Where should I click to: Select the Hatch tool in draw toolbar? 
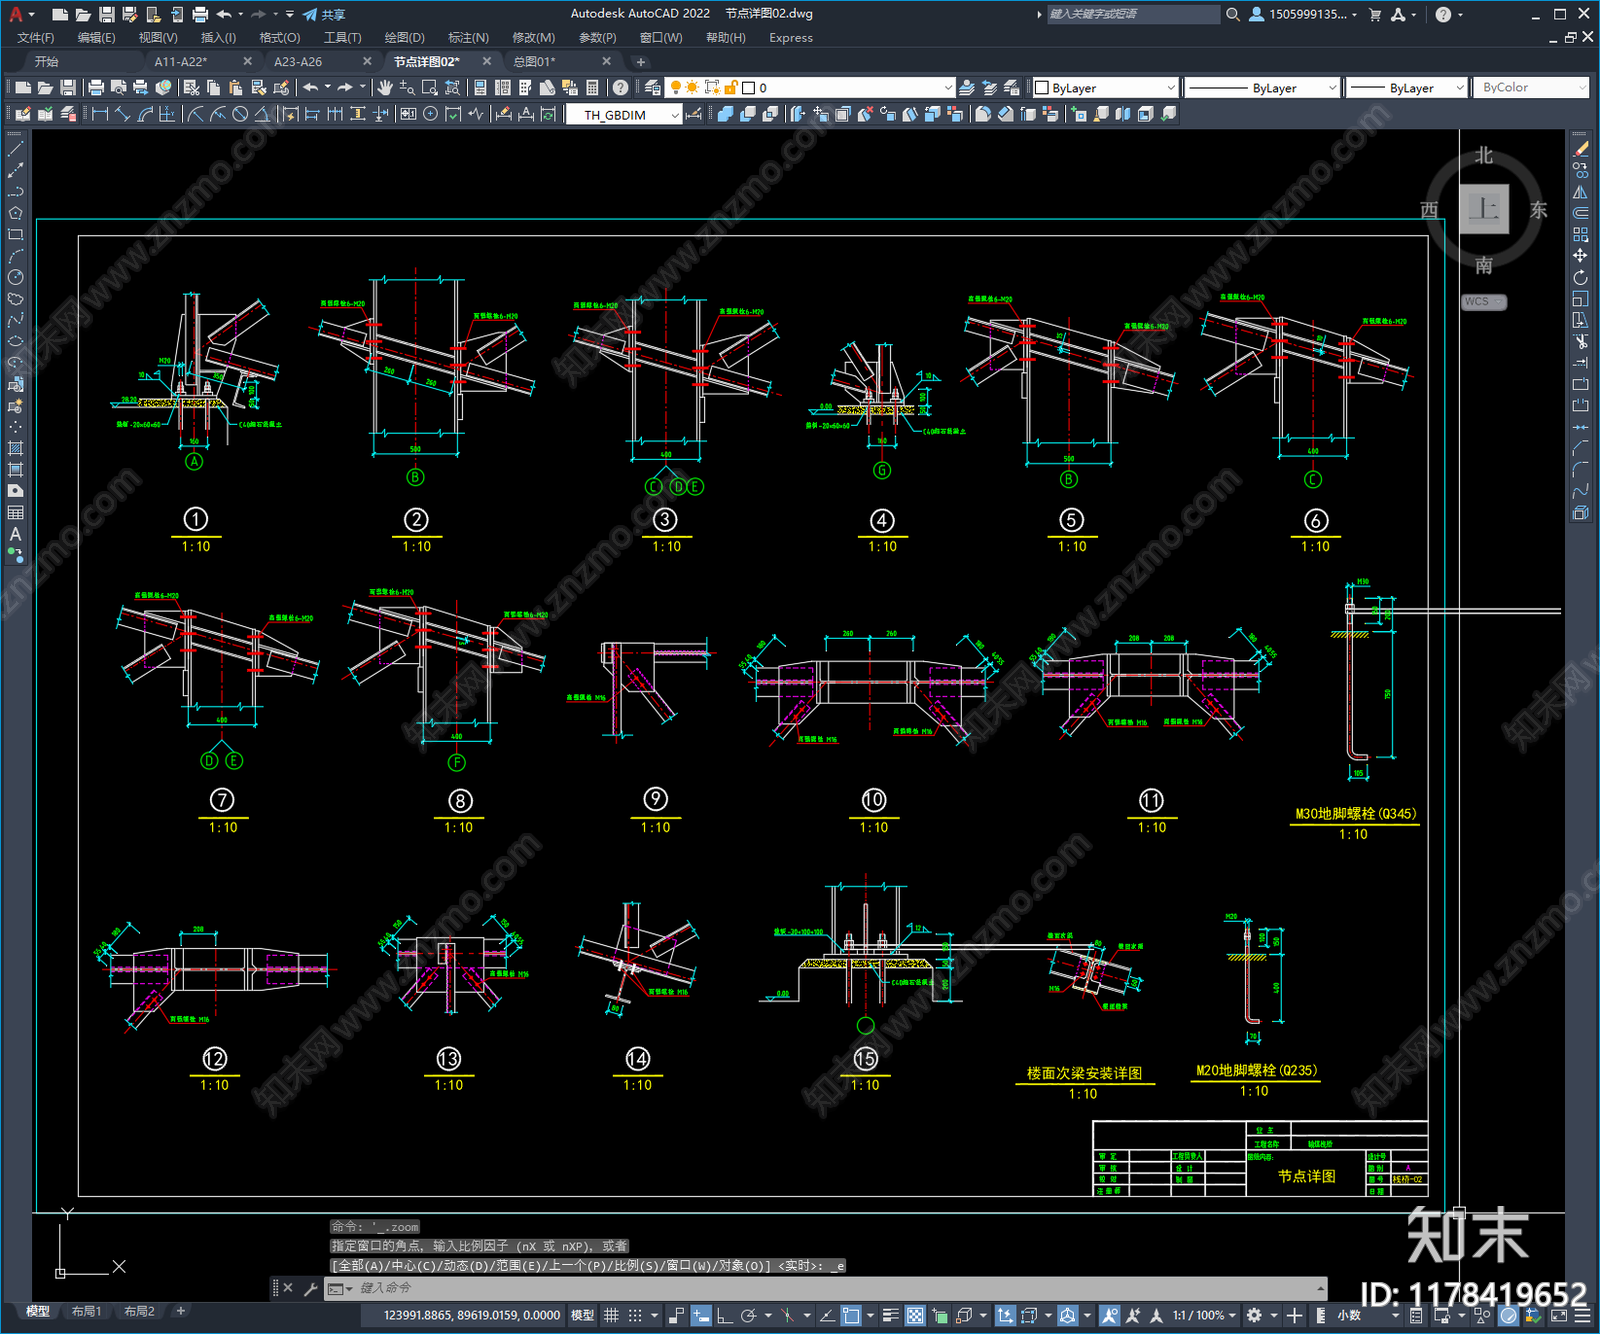coord(15,448)
